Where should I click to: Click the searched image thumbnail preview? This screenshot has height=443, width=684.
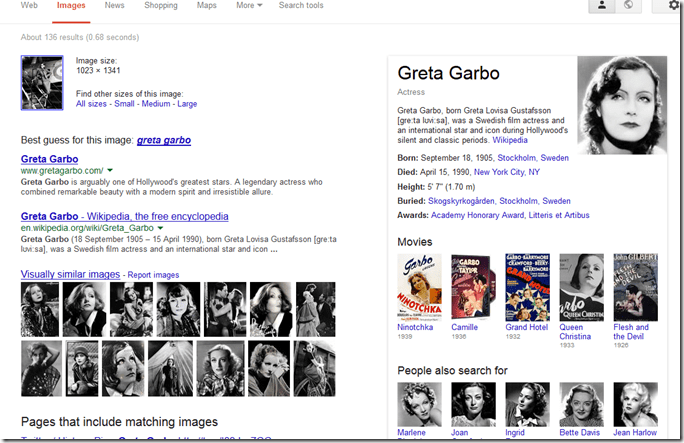42,83
